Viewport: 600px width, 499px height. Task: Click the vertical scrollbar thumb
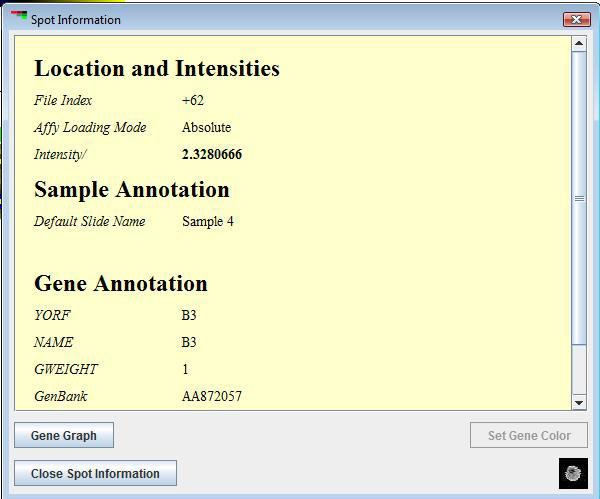coord(579,198)
